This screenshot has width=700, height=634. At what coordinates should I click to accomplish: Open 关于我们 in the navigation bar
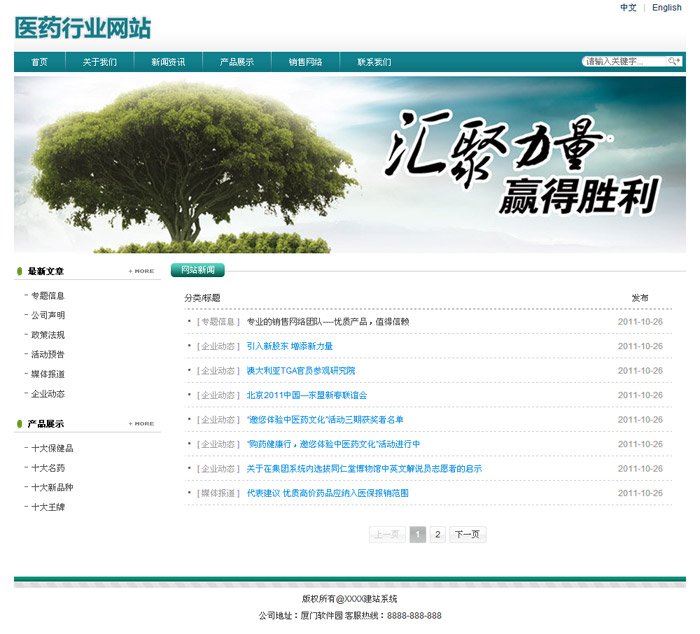100,62
